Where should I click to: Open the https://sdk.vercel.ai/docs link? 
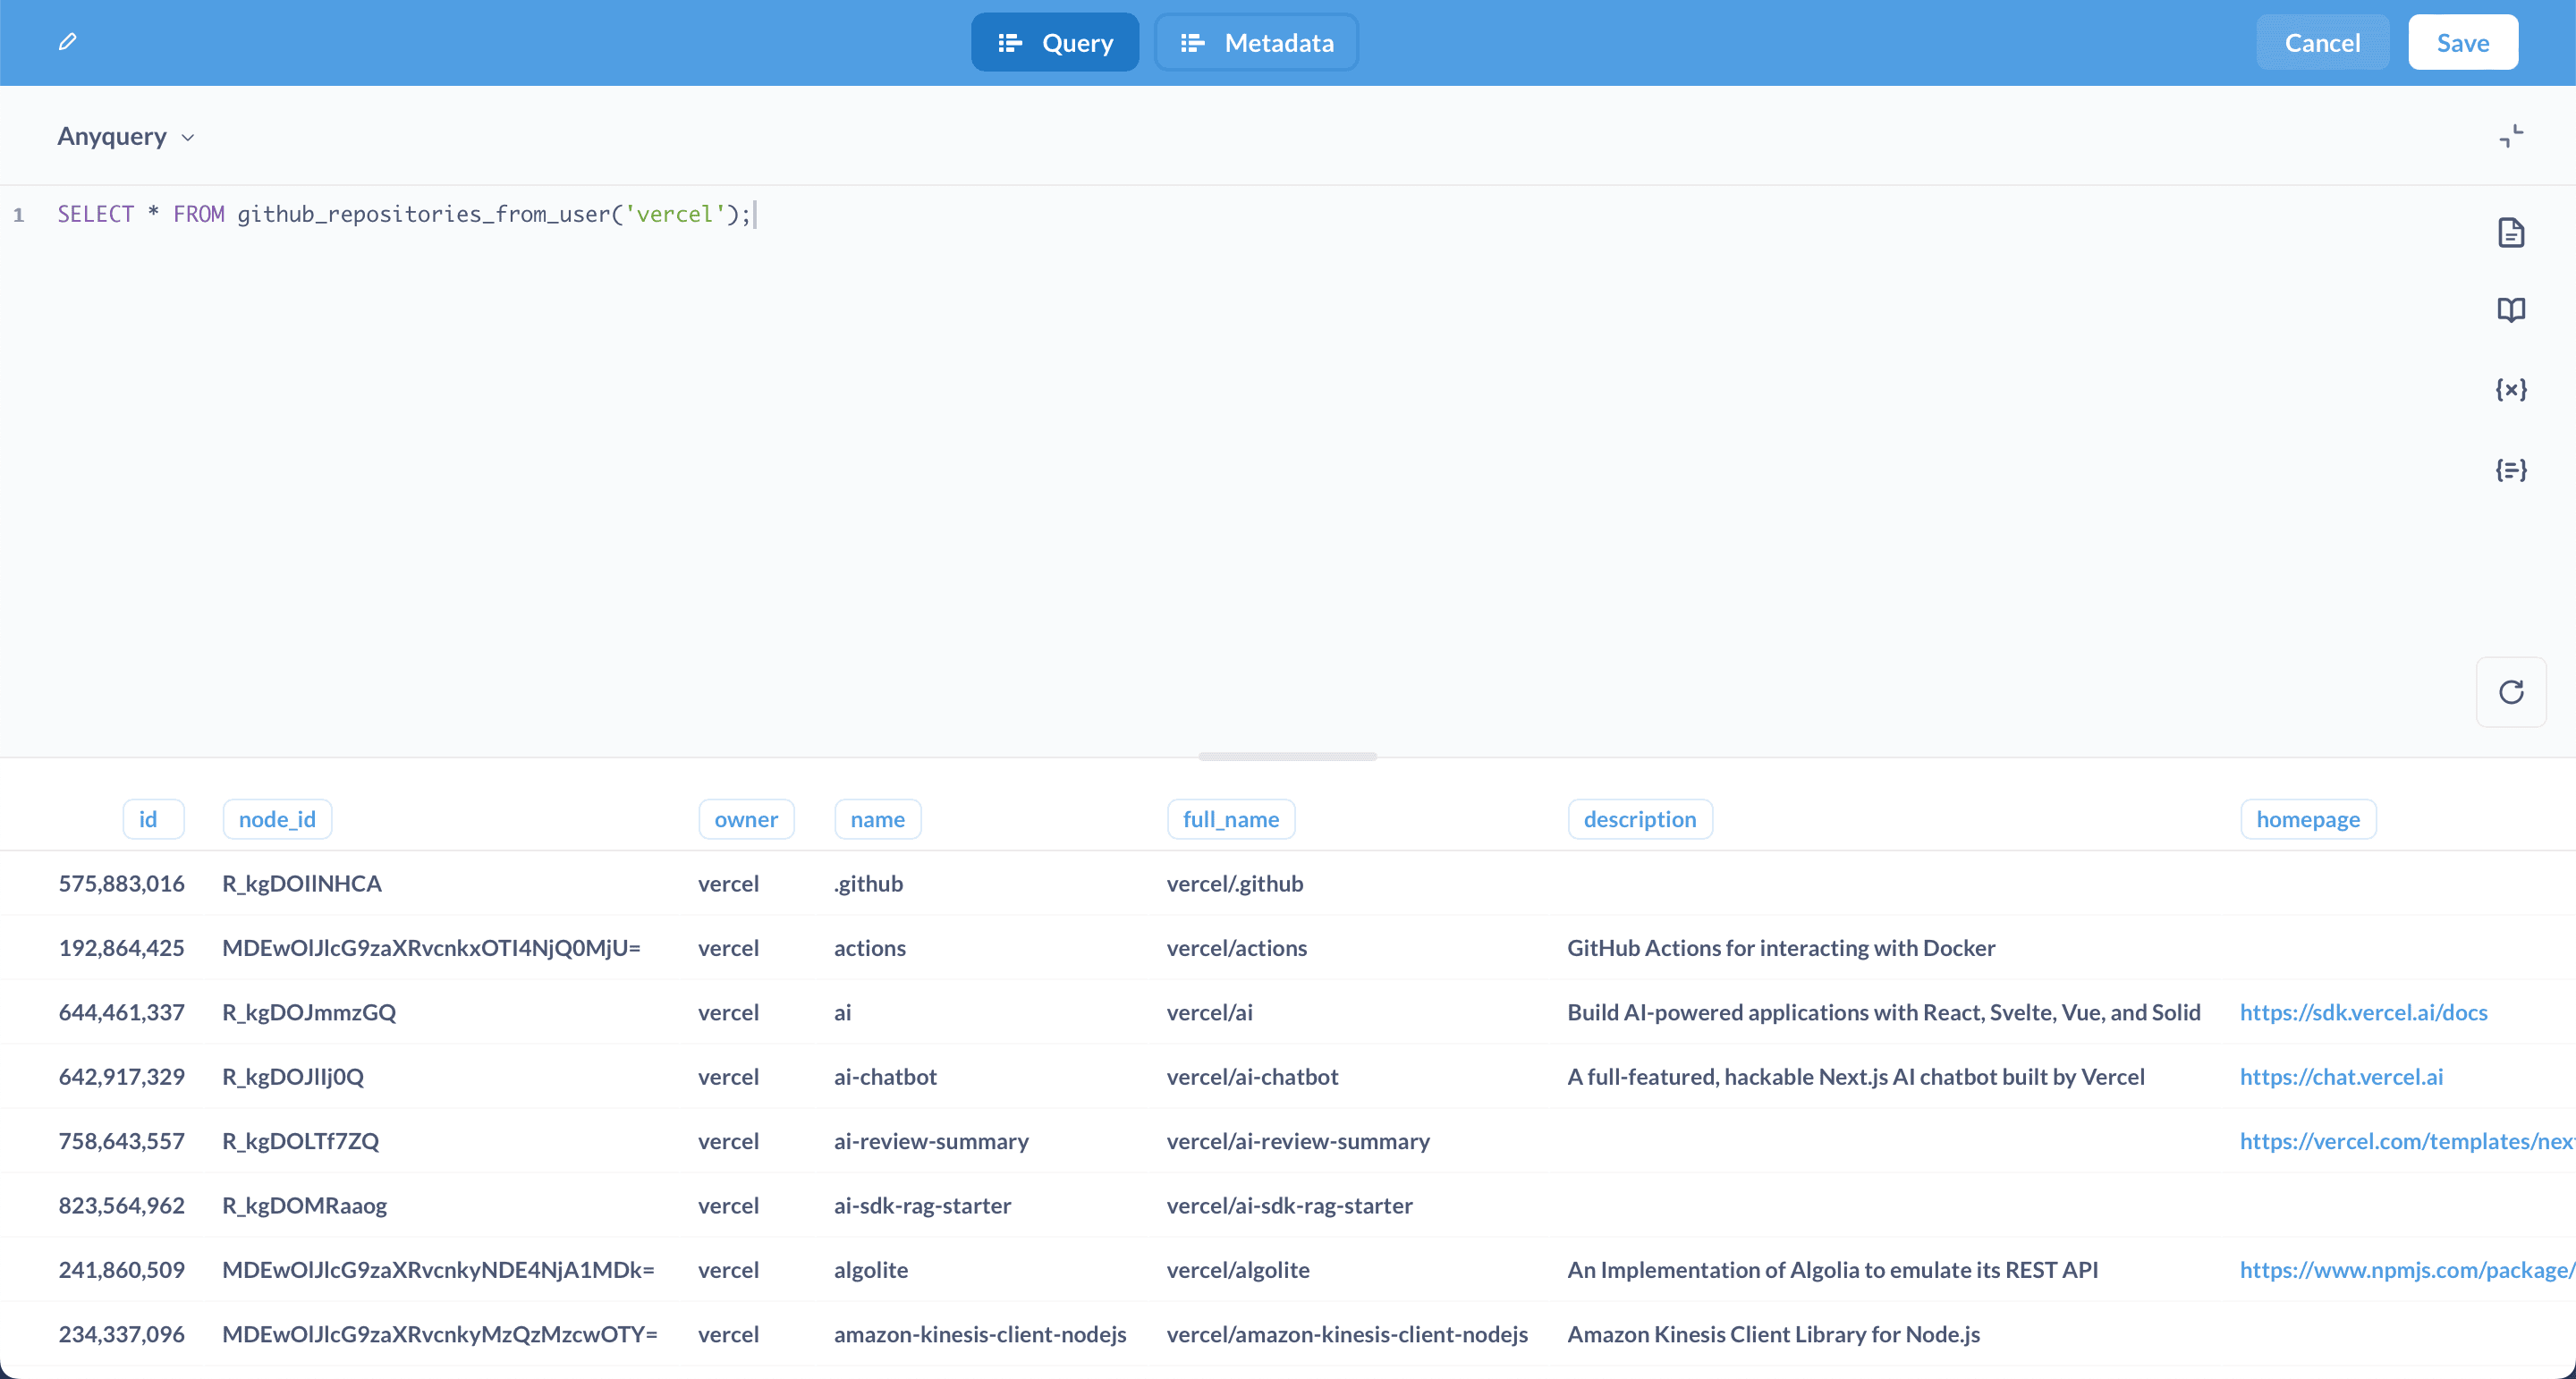[2363, 1012]
